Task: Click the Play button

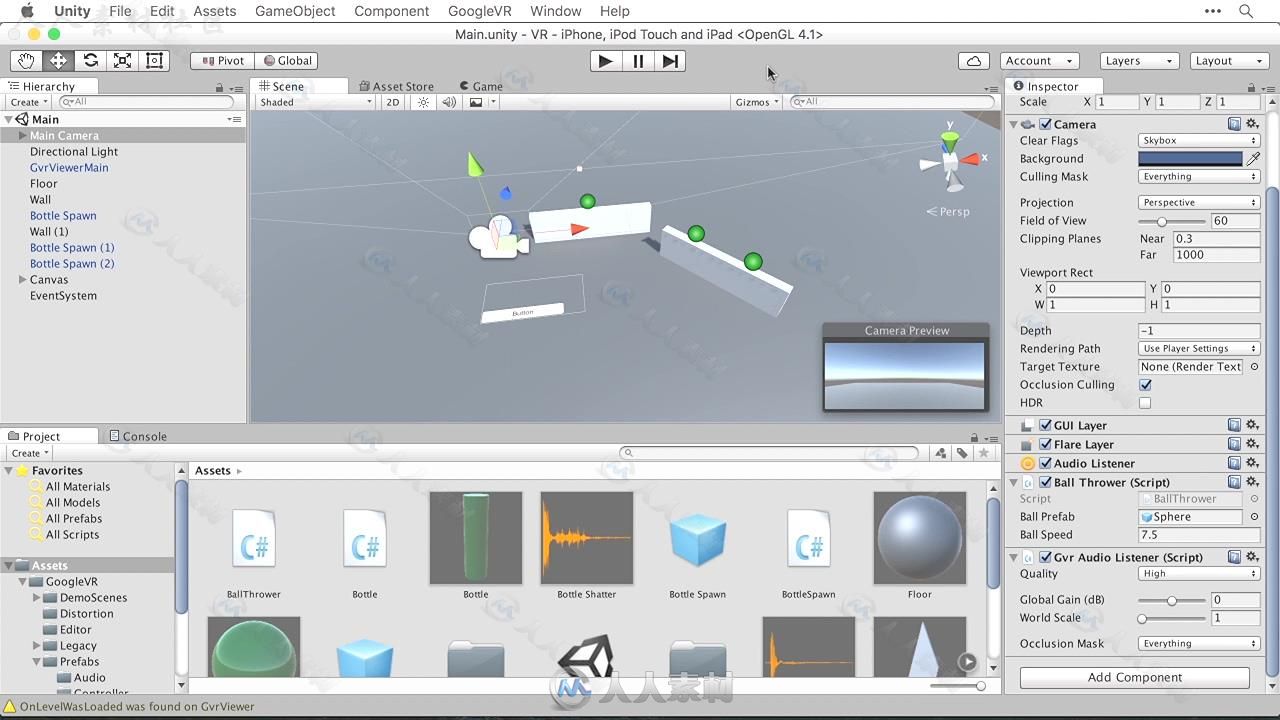Action: (605, 61)
